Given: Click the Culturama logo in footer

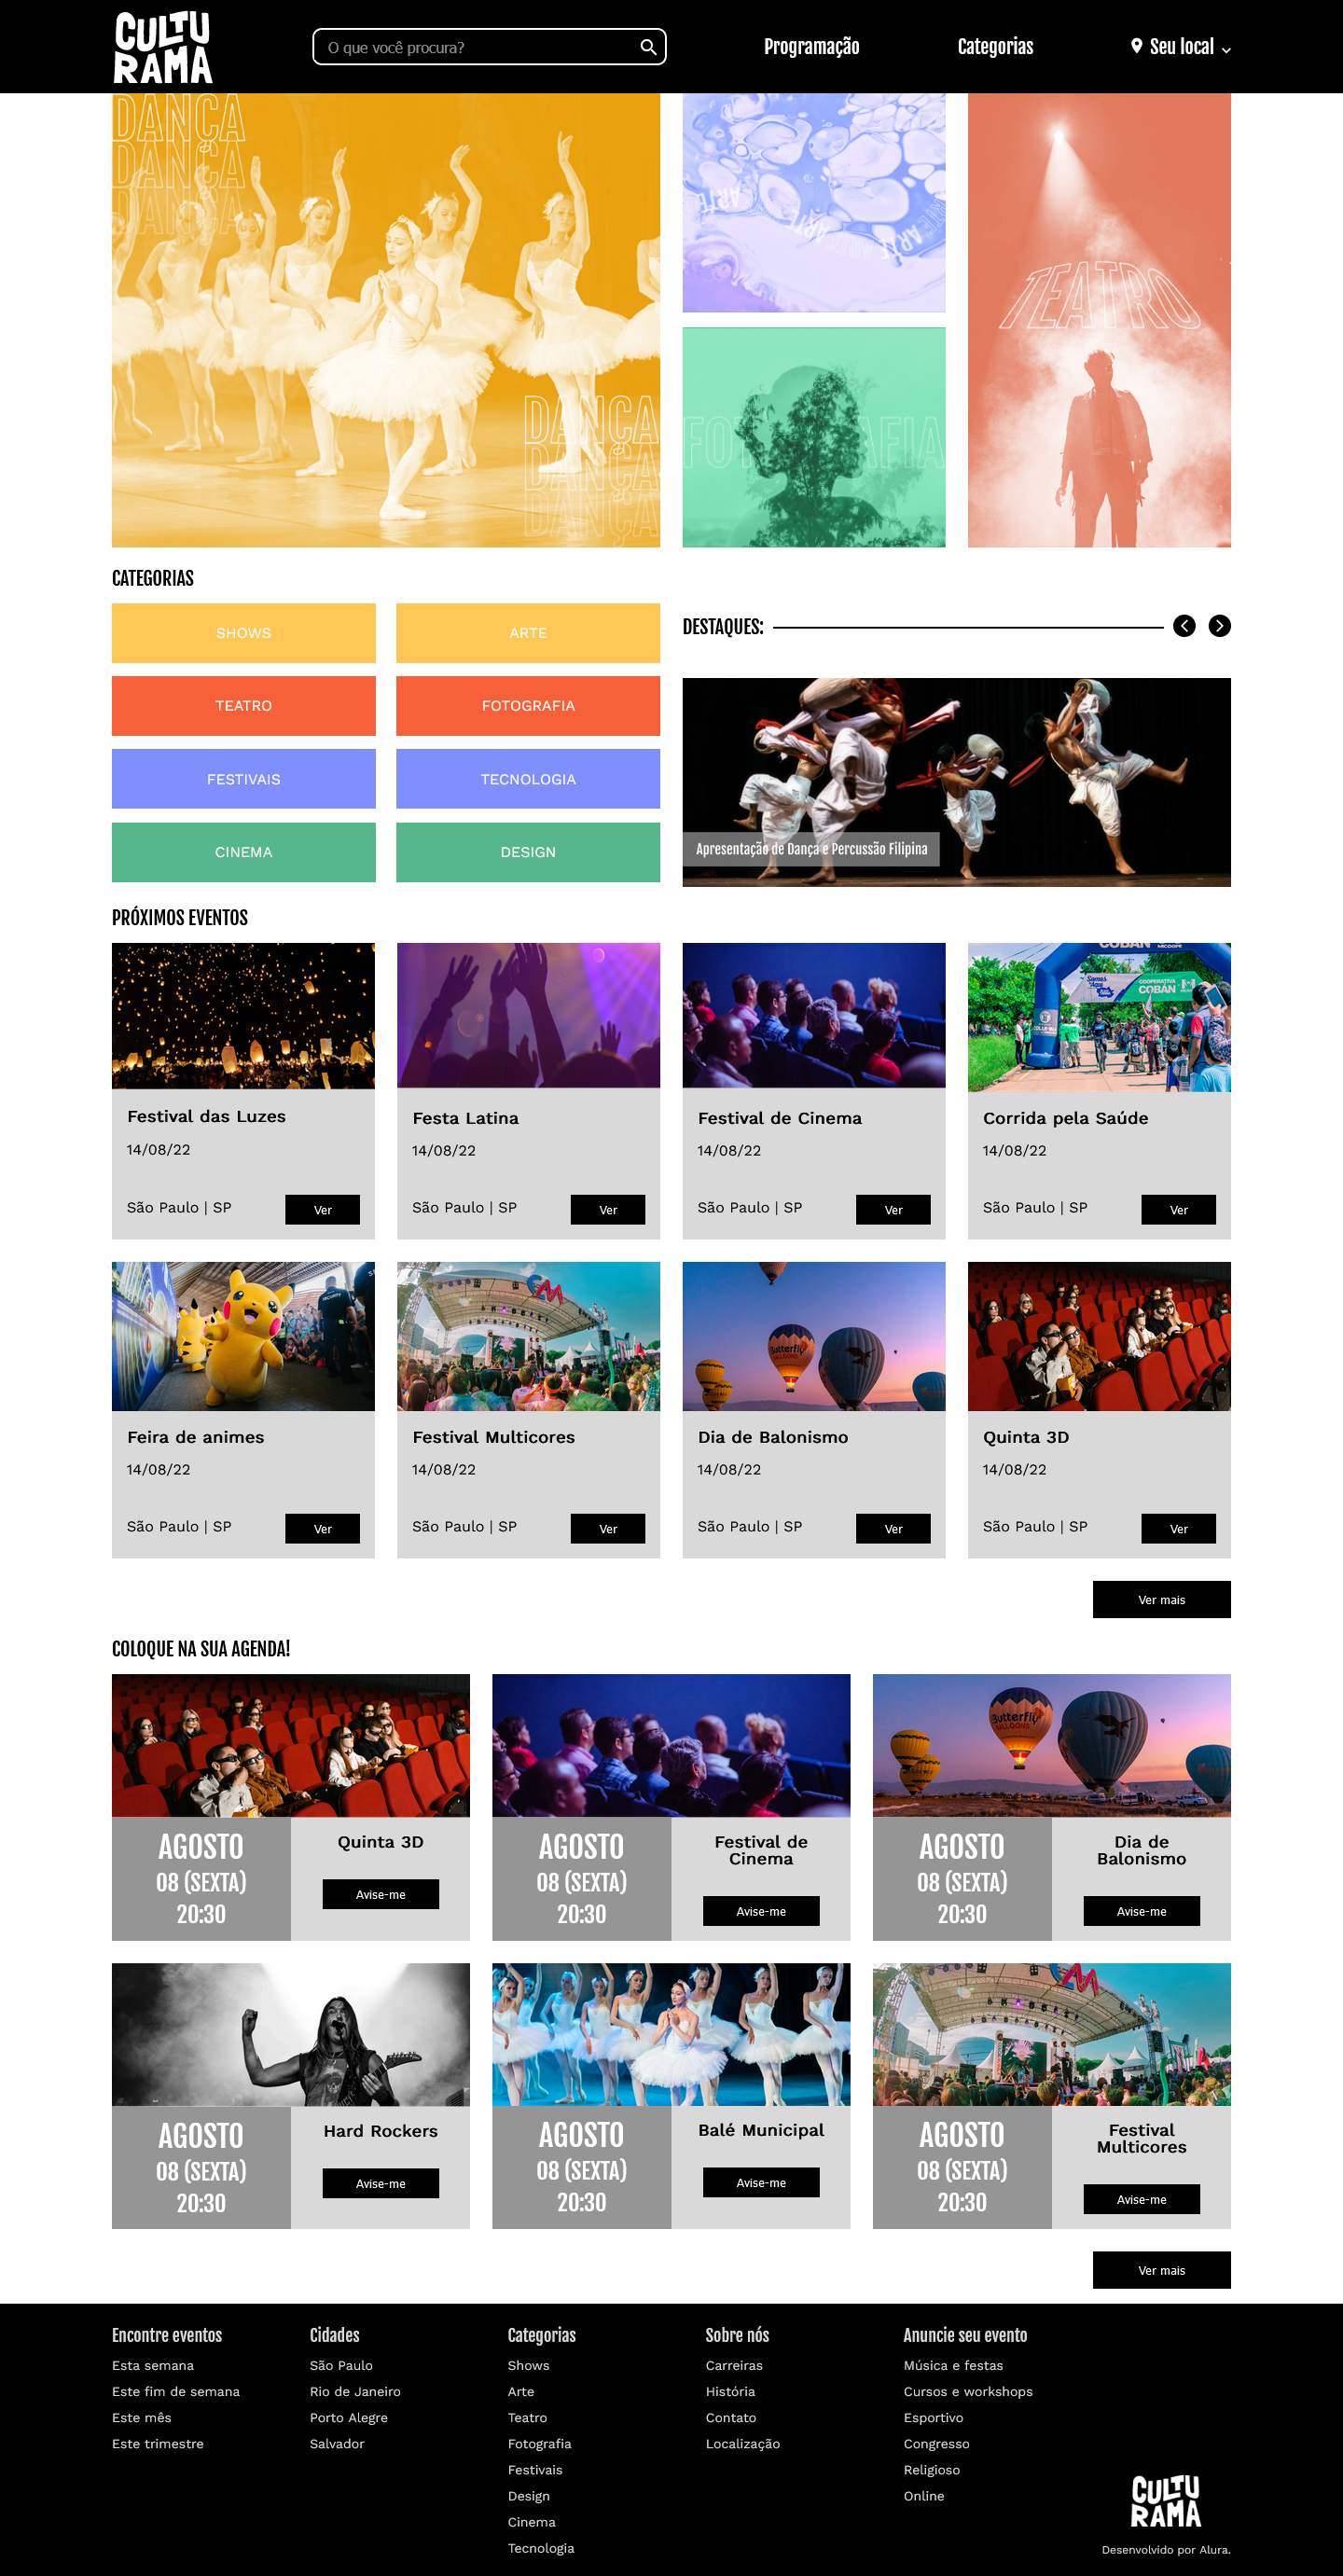Looking at the screenshot, I should 1165,2501.
